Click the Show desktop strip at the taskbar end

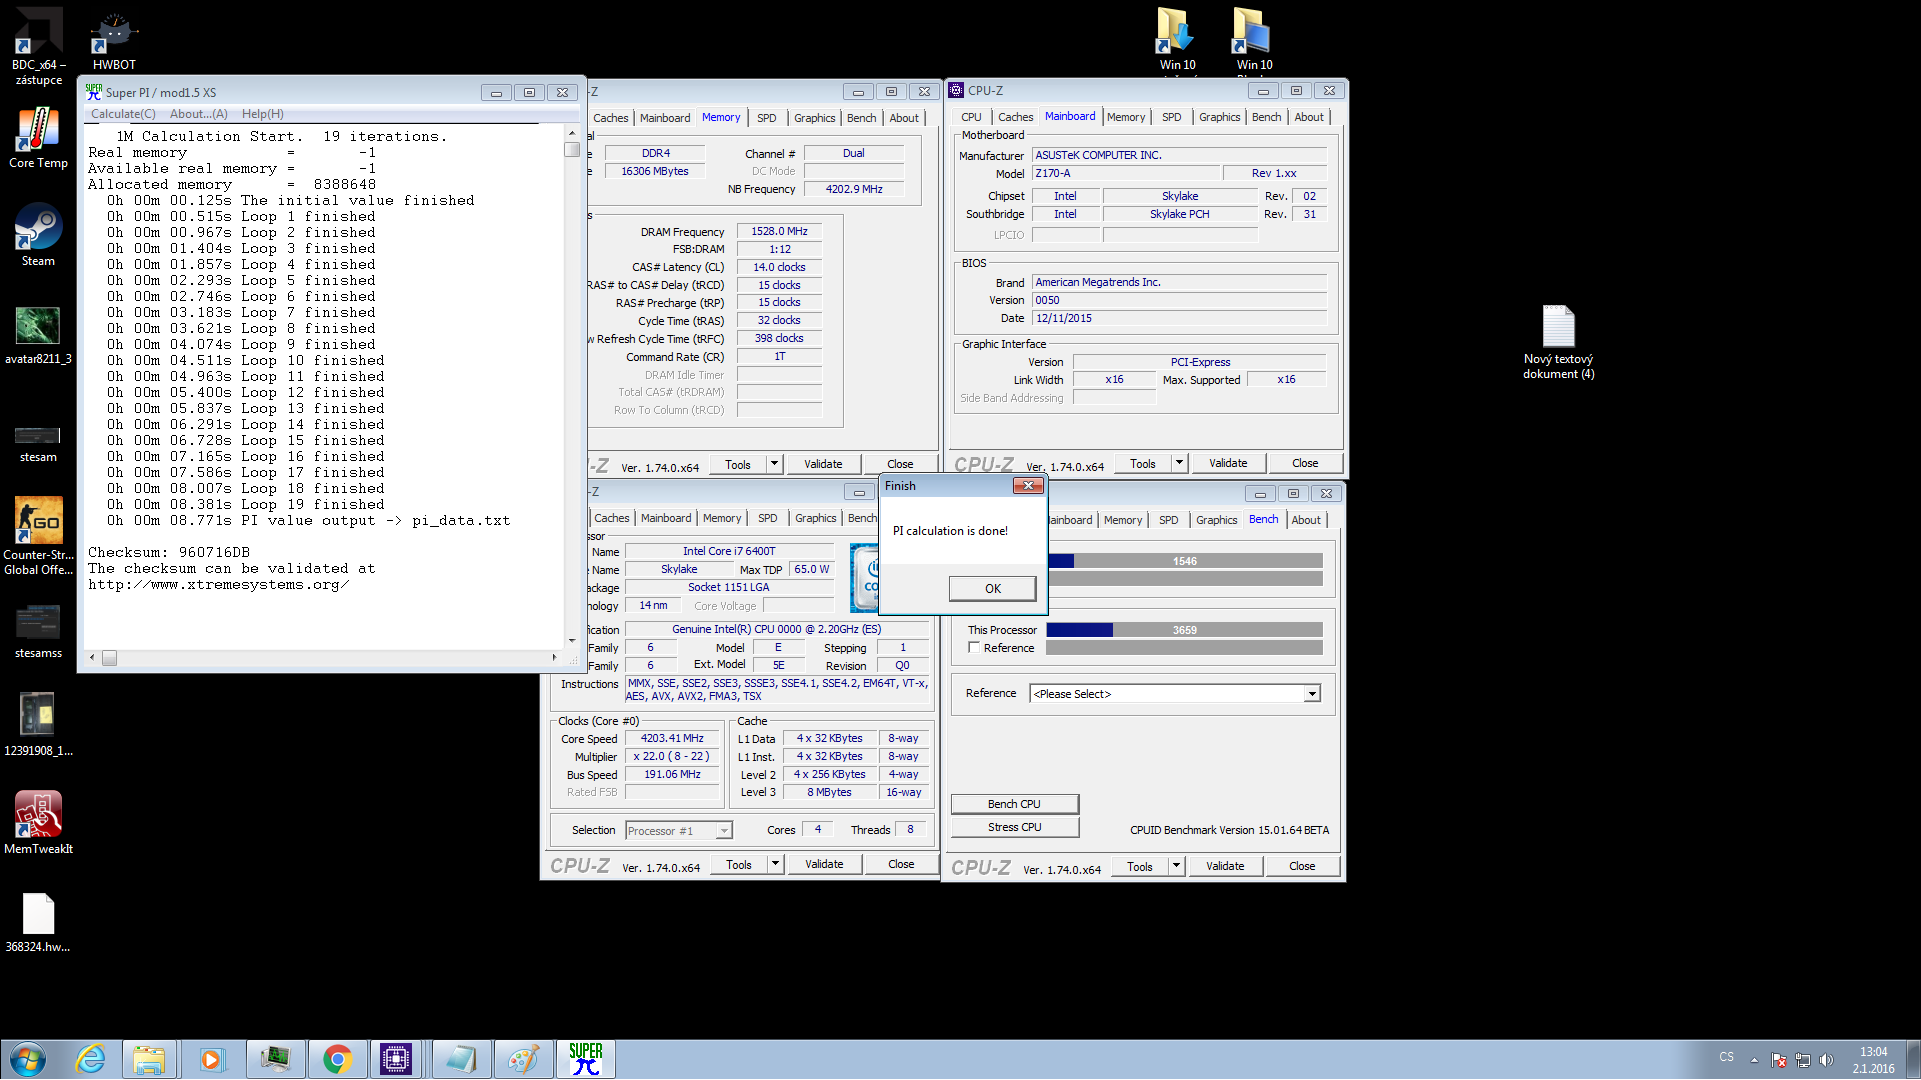[x=1913, y=1059]
